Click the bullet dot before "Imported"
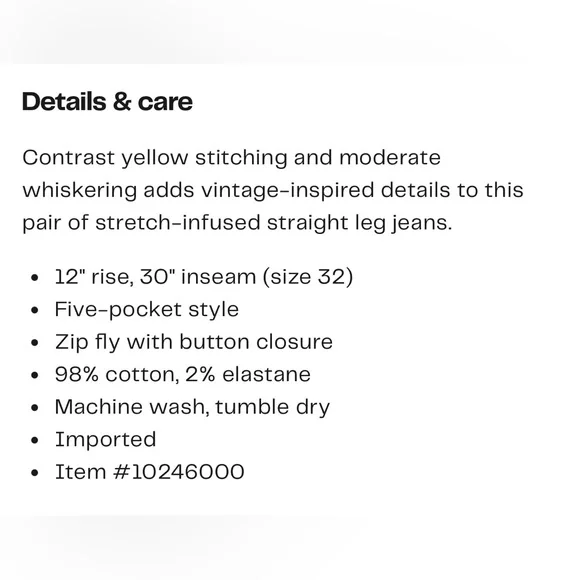580x580 pixels. 35,440
